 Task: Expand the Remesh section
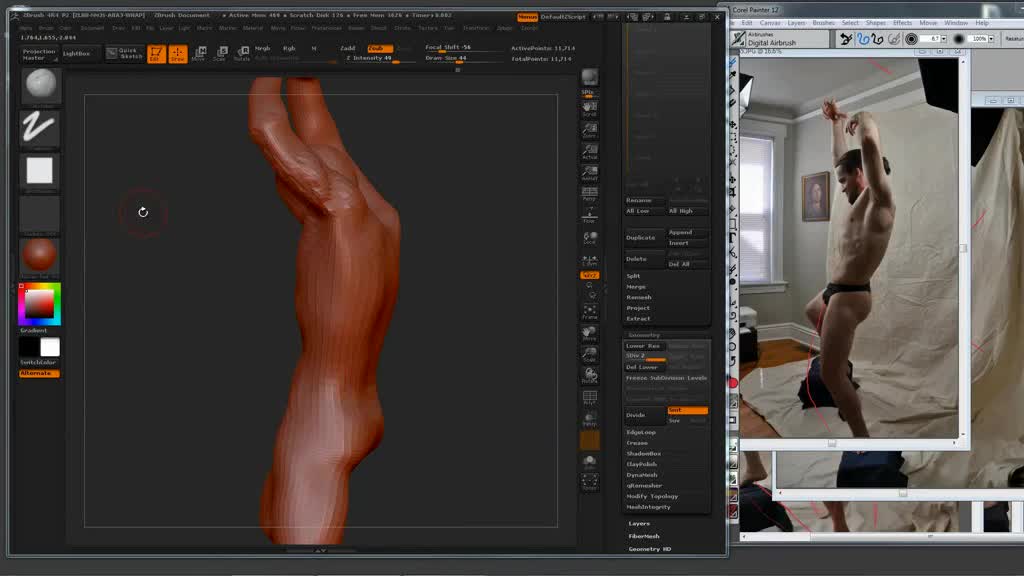[639, 297]
